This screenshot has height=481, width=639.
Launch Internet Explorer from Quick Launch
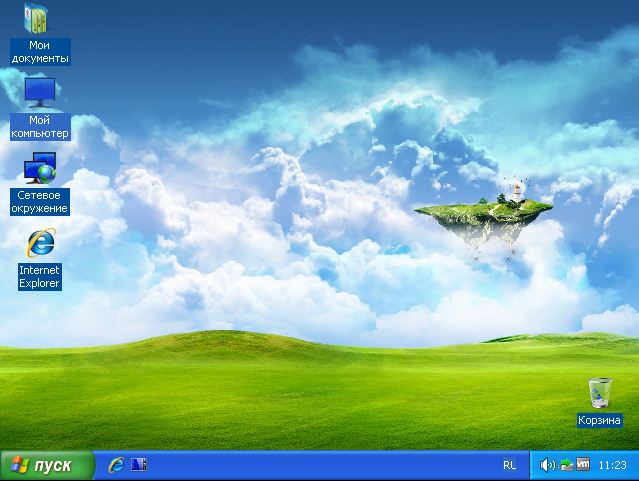[x=117, y=465]
